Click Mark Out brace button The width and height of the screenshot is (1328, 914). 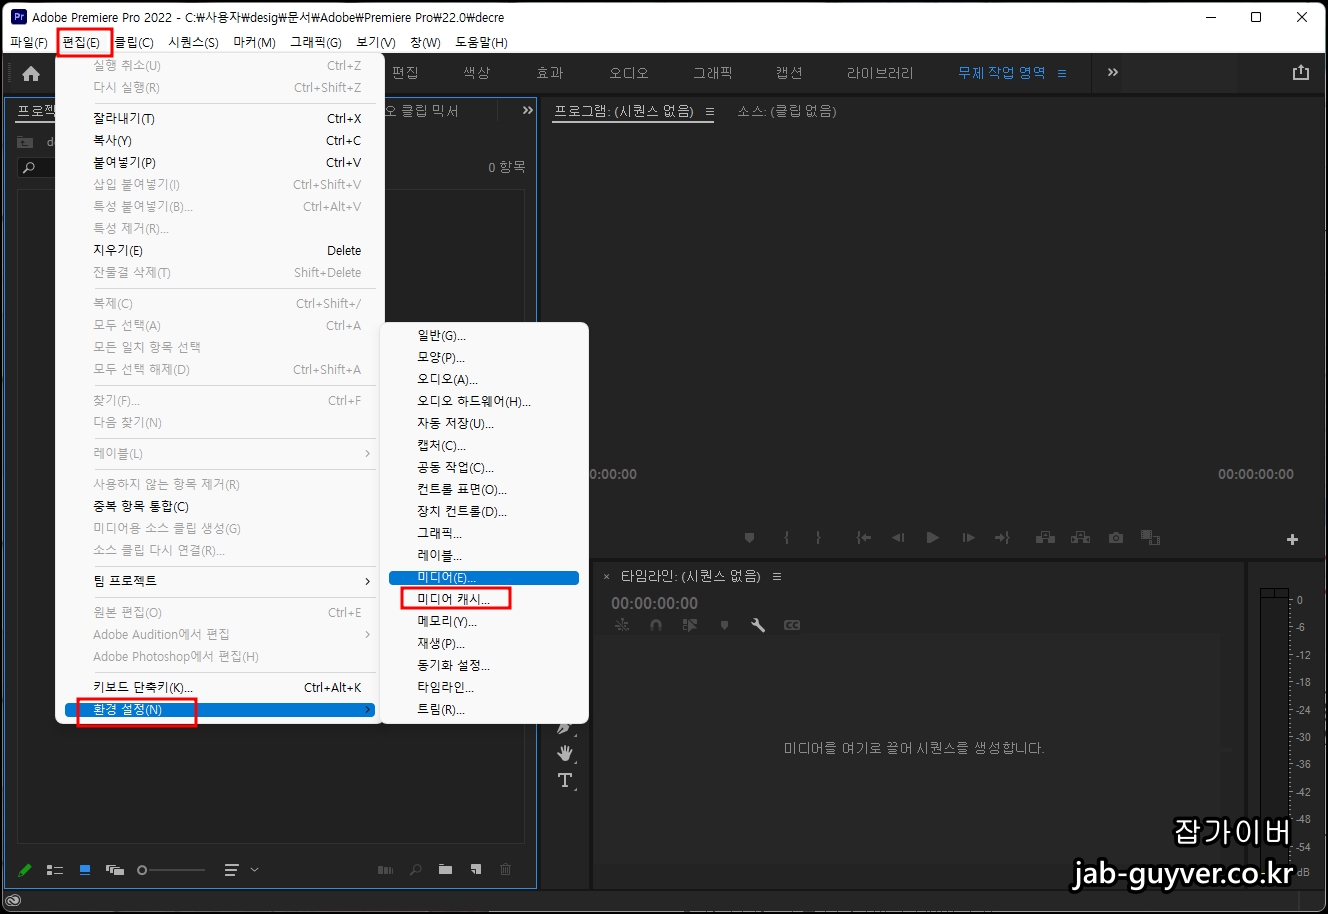(x=818, y=538)
